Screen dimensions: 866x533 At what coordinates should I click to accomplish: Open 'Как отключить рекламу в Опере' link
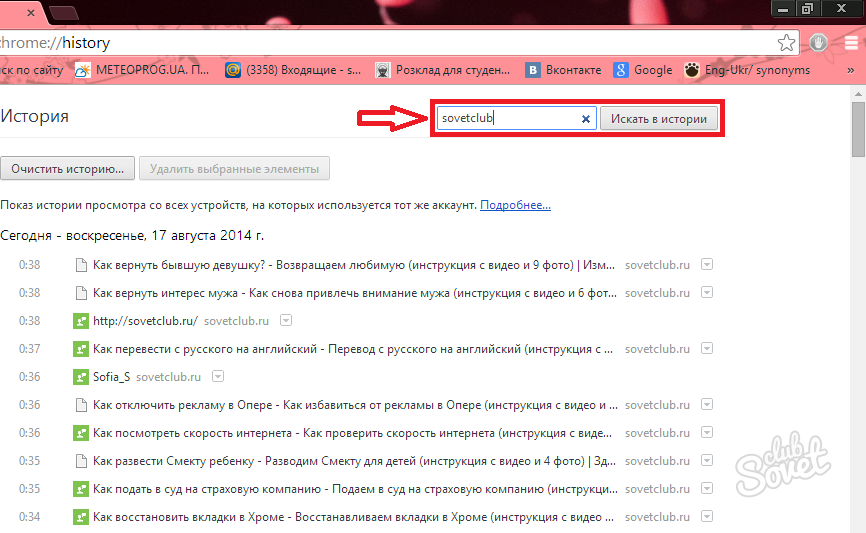click(x=355, y=405)
